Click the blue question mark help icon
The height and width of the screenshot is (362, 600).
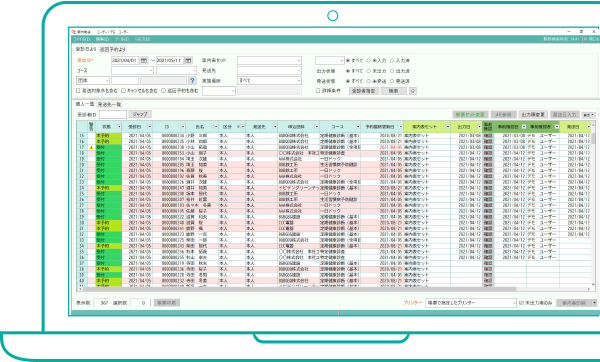(x=192, y=81)
